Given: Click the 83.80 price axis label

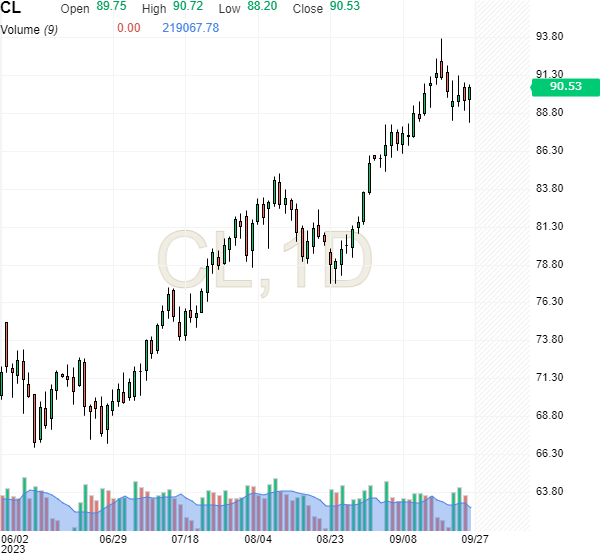Looking at the screenshot, I should 549,188.
